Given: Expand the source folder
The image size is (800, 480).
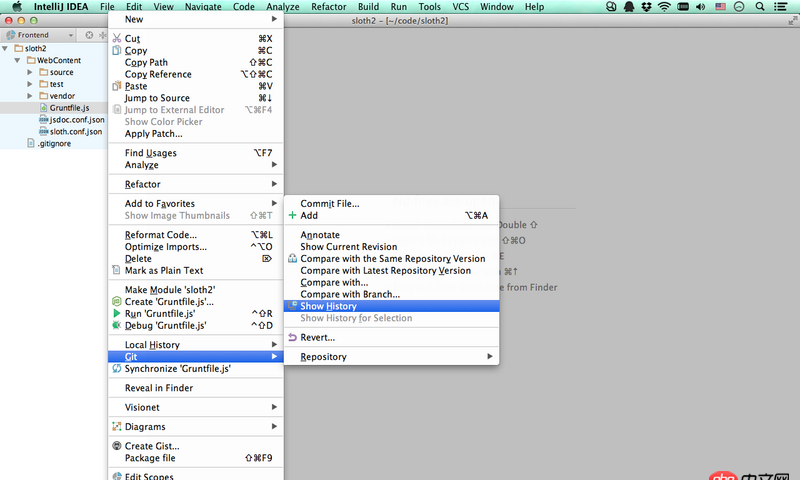Looking at the screenshot, I should (x=30, y=72).
